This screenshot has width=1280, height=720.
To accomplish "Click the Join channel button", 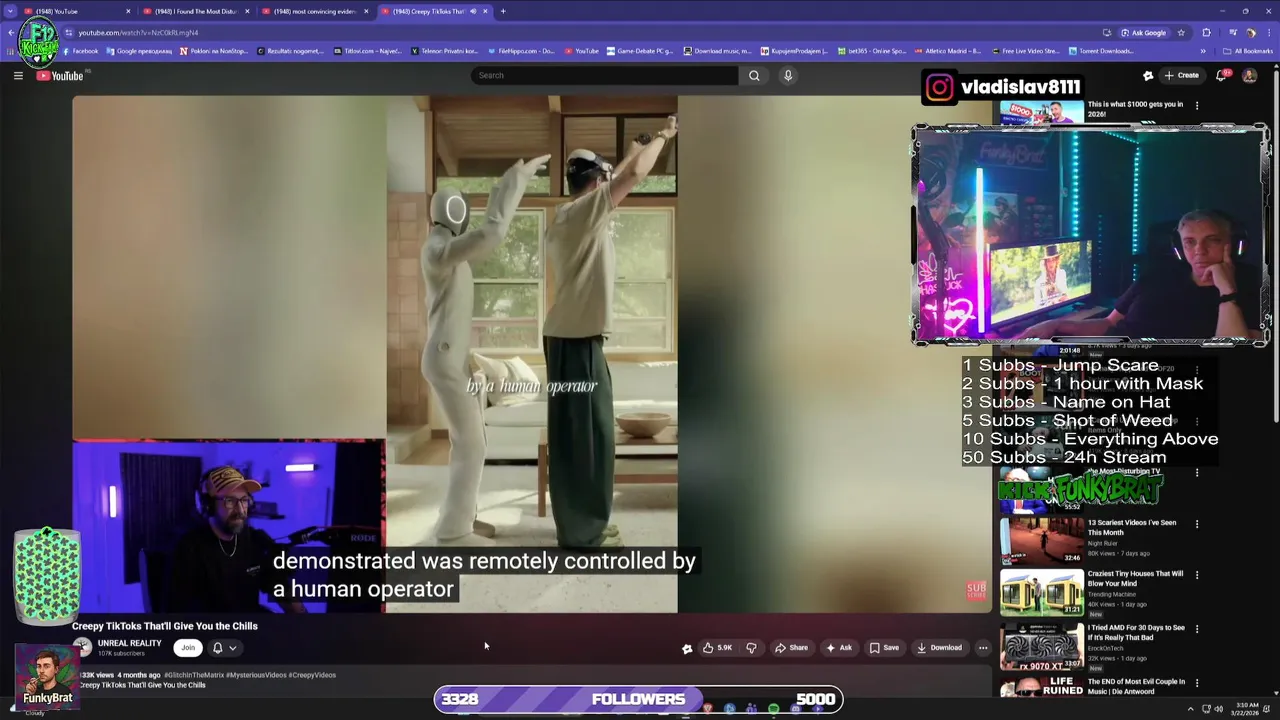I will [x=188, y=648].
